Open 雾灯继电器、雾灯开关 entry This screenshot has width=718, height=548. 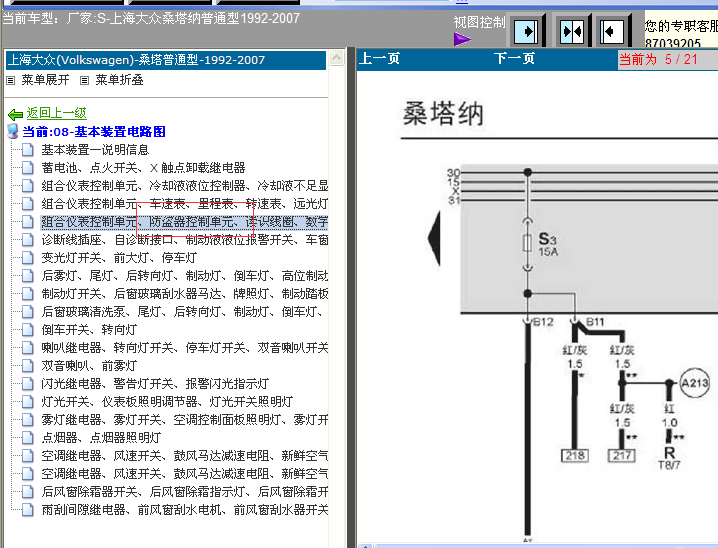coord(185,419)
